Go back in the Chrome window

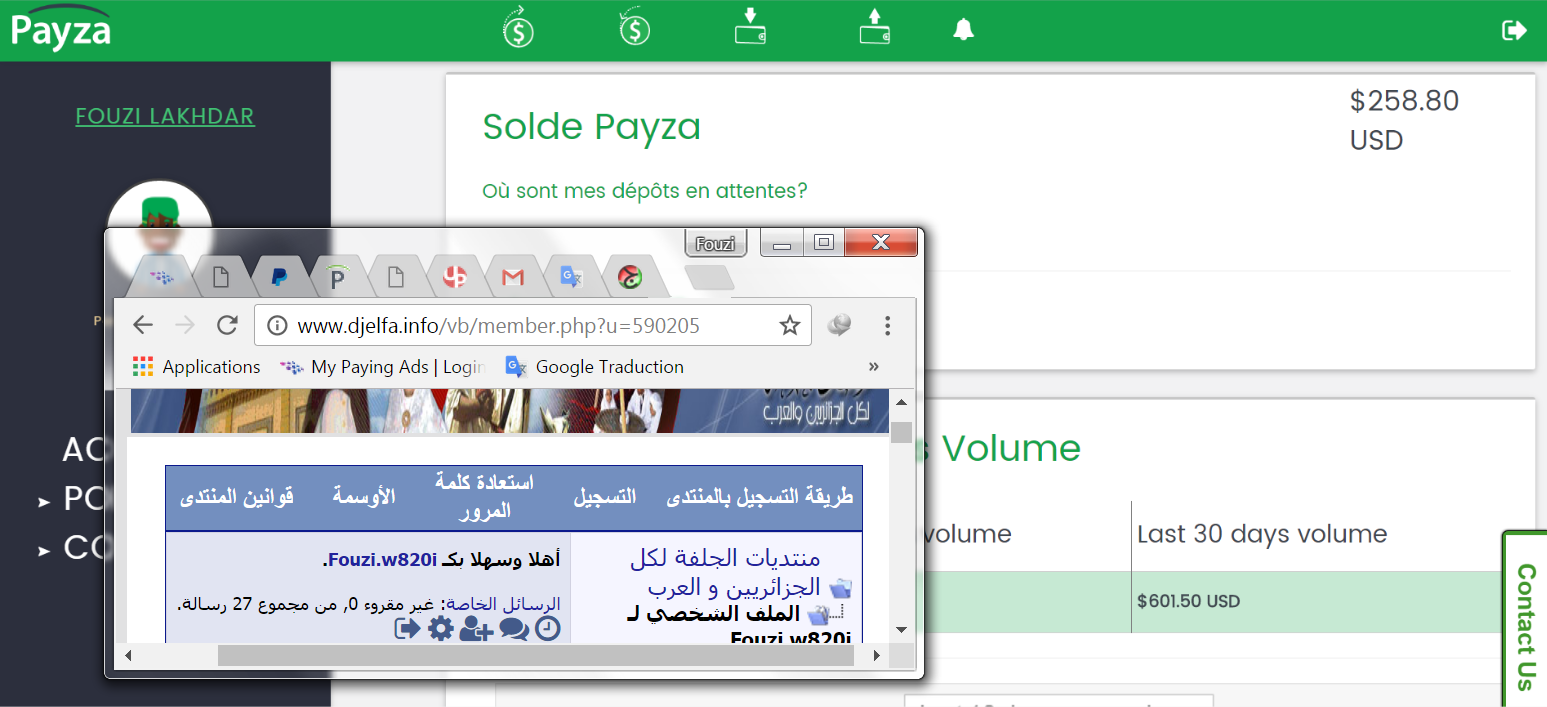tap(143, 325)
